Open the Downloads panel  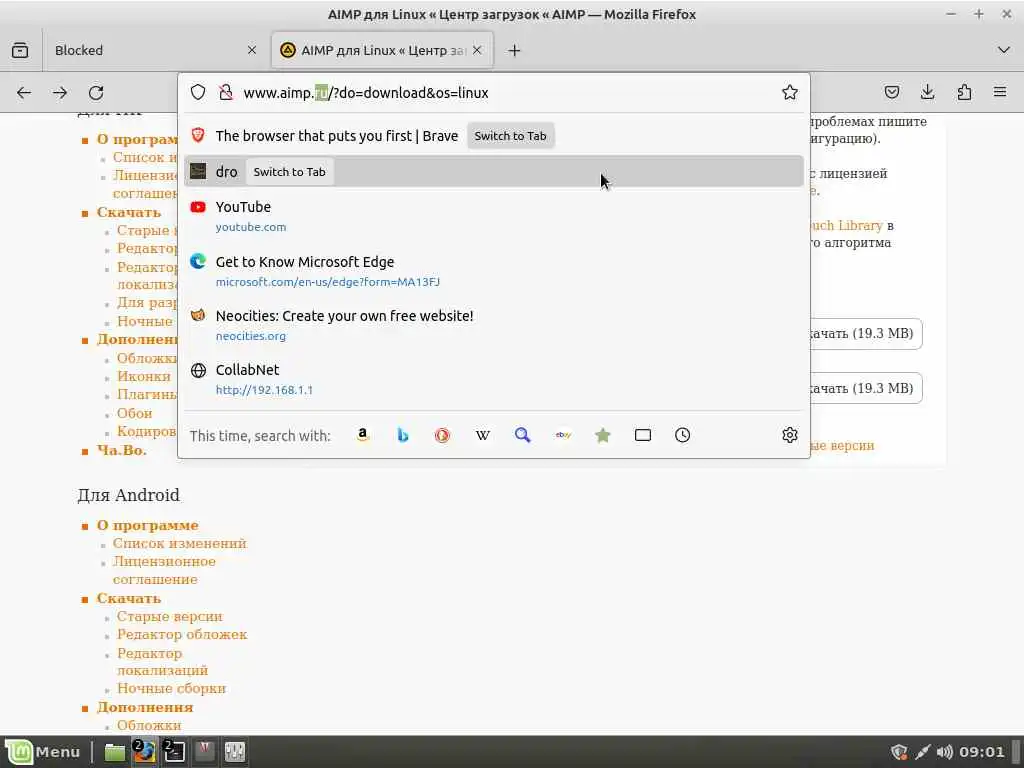(927, 92)
